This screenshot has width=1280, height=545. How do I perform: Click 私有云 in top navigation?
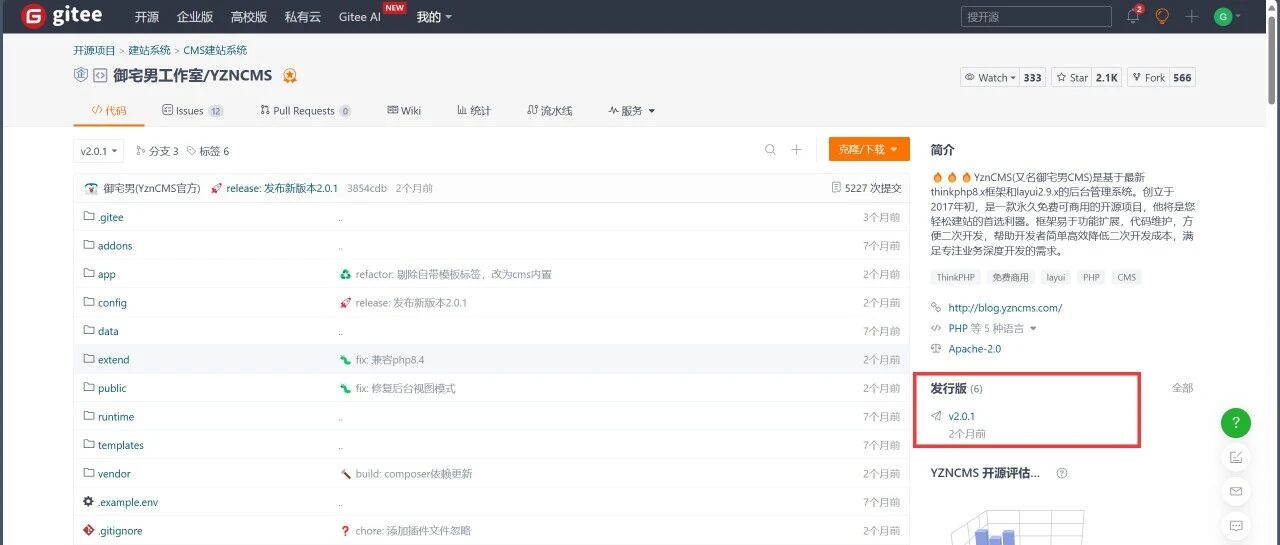303,17
